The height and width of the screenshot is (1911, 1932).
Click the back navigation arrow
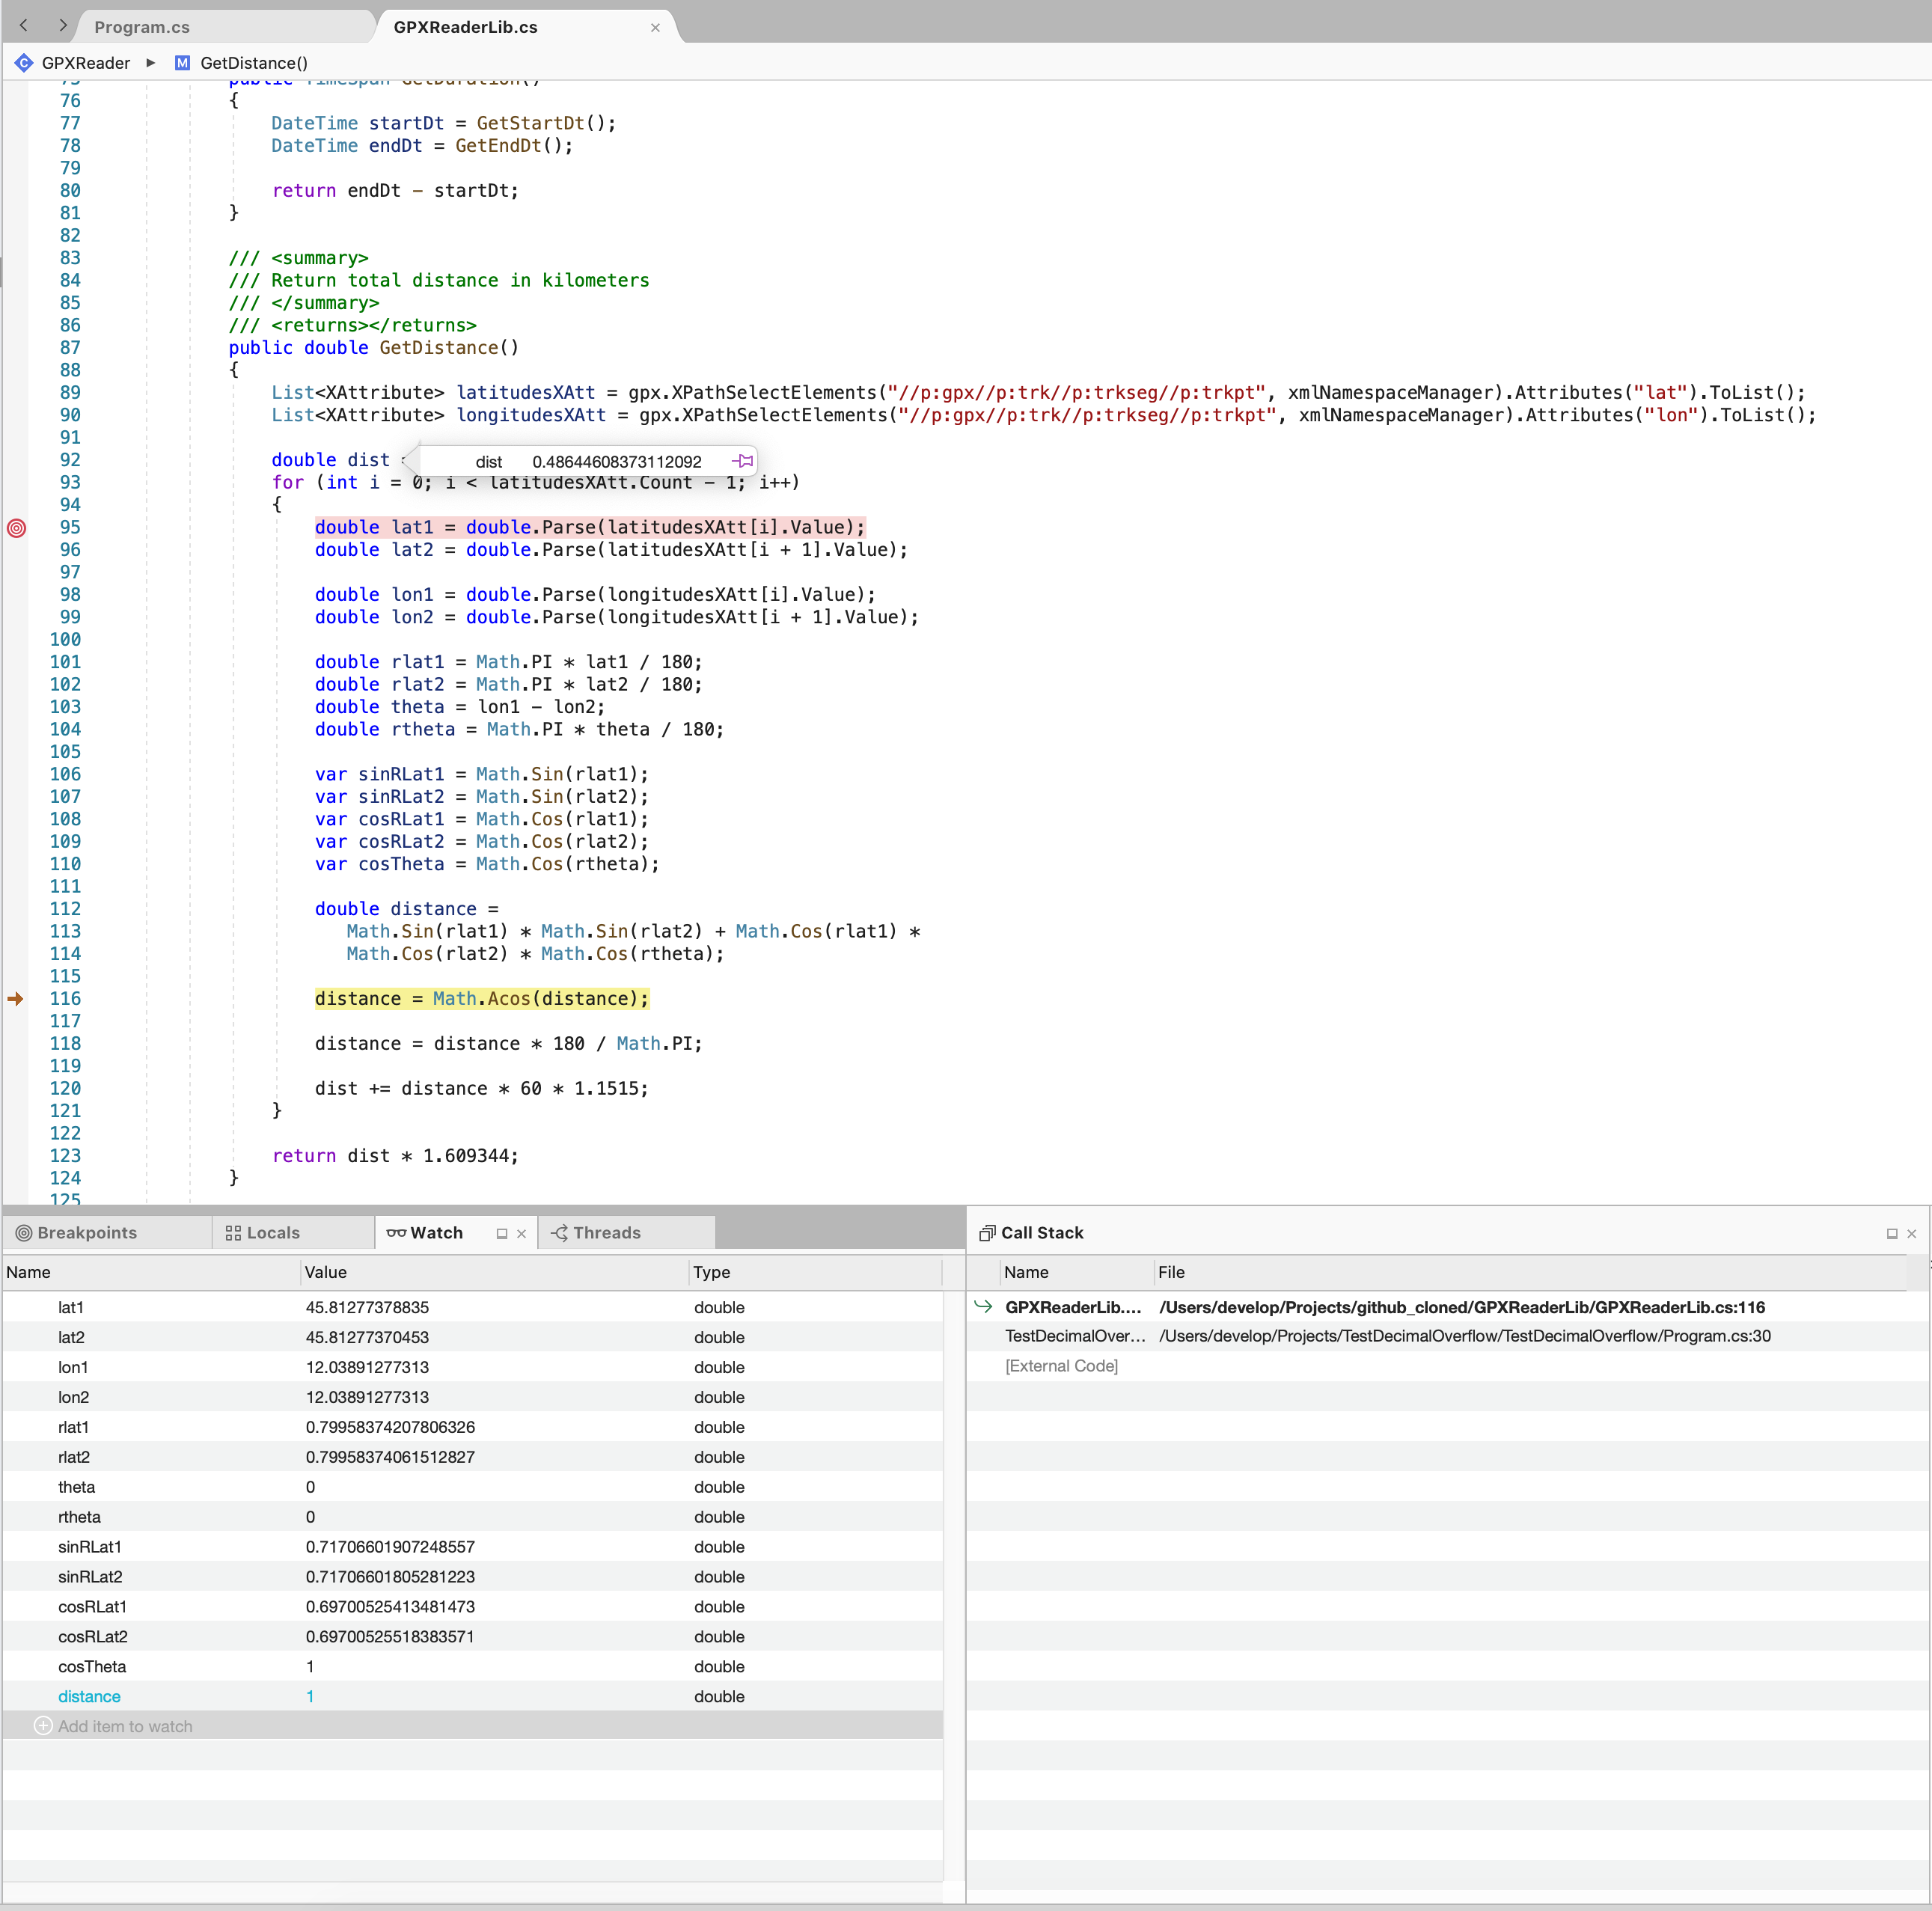click(x=22, y=26)
